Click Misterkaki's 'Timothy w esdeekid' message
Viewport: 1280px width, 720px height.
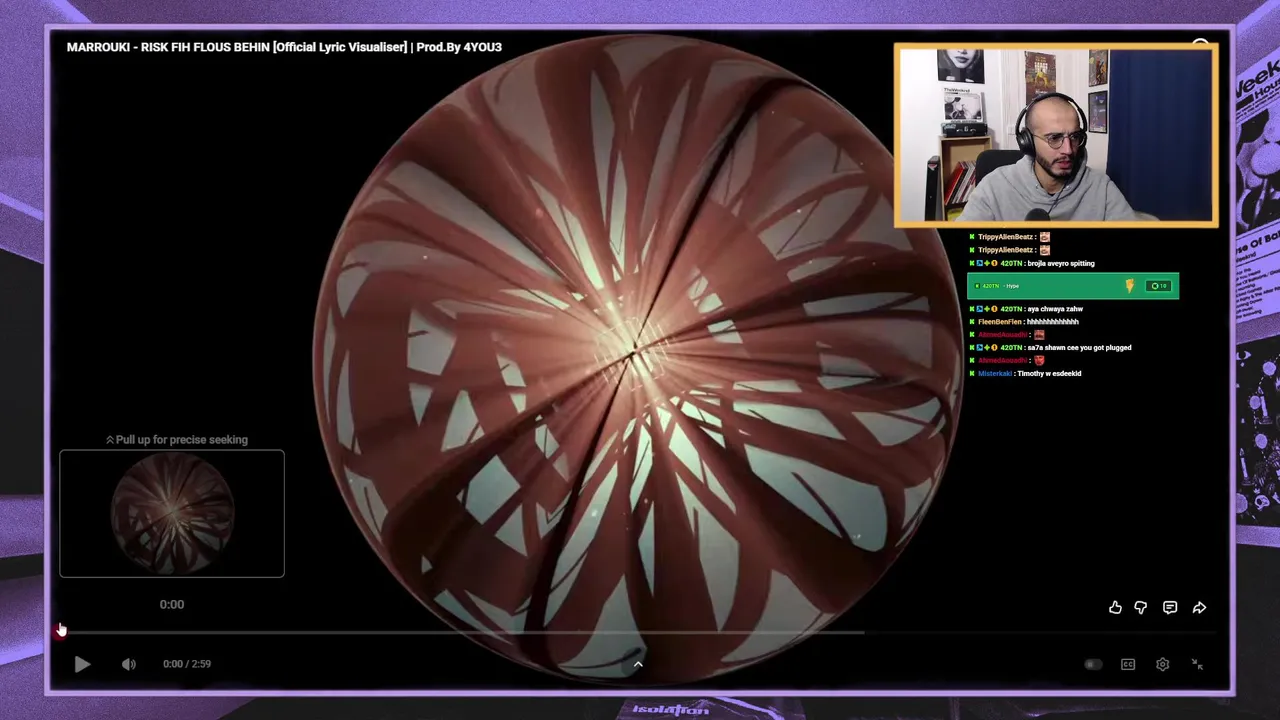click(1049, 373)
